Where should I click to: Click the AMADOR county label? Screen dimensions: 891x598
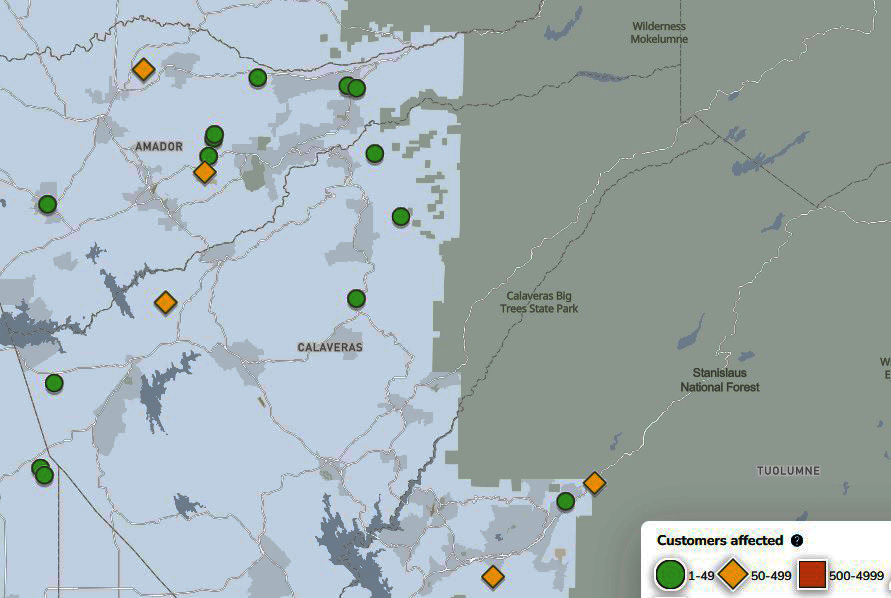coord(159,147)
